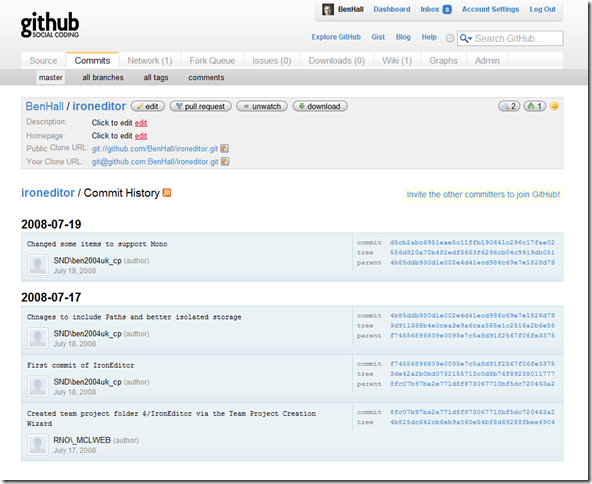Click author avatar for 'Changed some items' commit
The height and width of the screenshot is (484, 592).
[x=38, y=265]
